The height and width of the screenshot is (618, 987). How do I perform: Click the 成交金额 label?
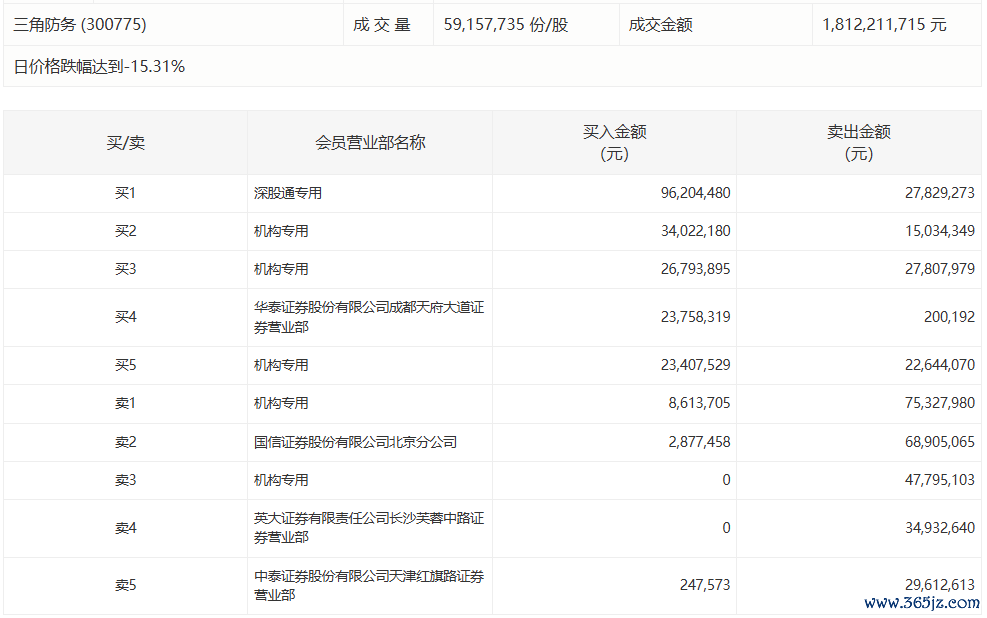(x=660, y=25)
